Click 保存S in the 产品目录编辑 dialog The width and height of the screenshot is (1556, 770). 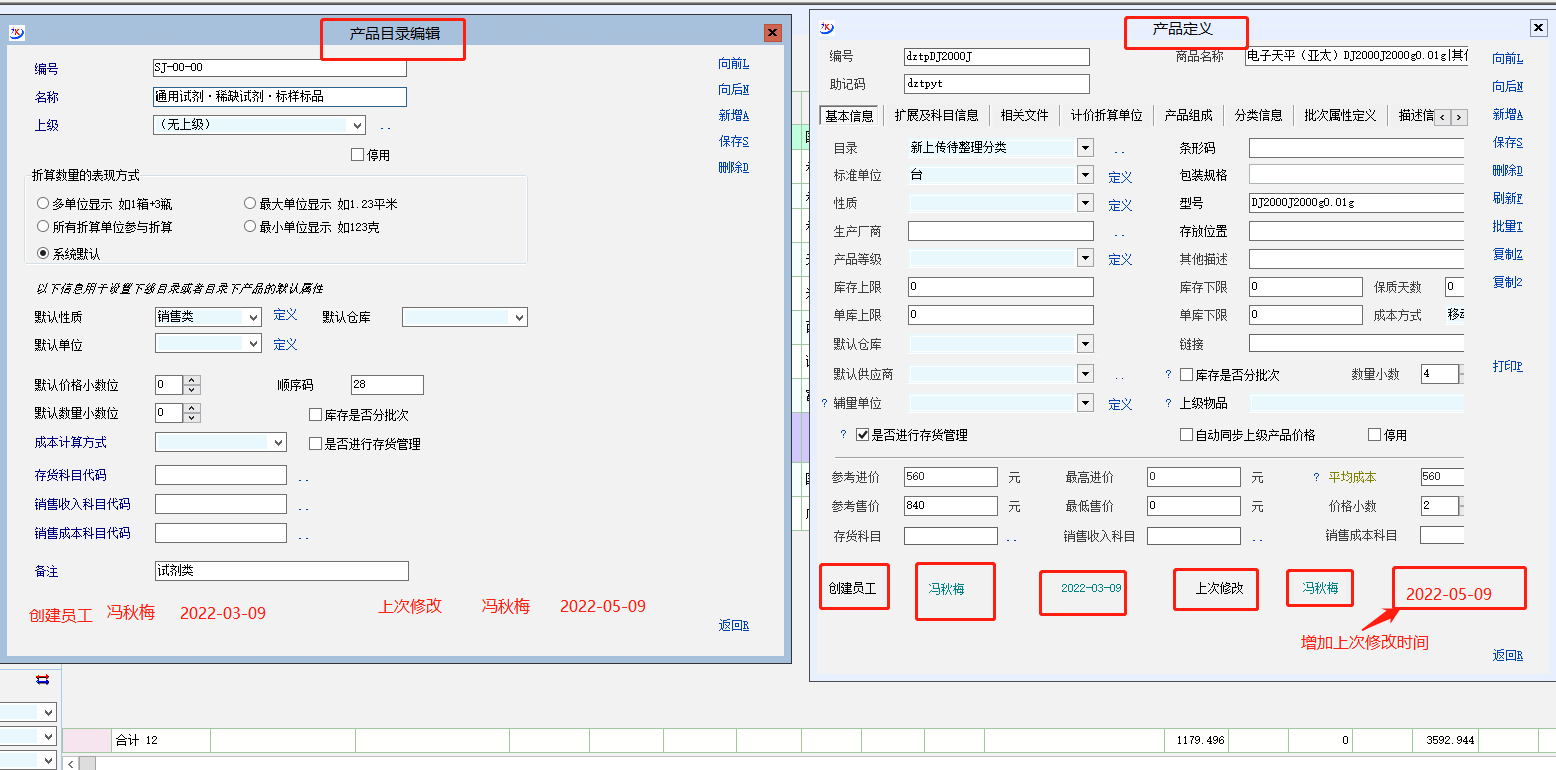click(733, 141)
